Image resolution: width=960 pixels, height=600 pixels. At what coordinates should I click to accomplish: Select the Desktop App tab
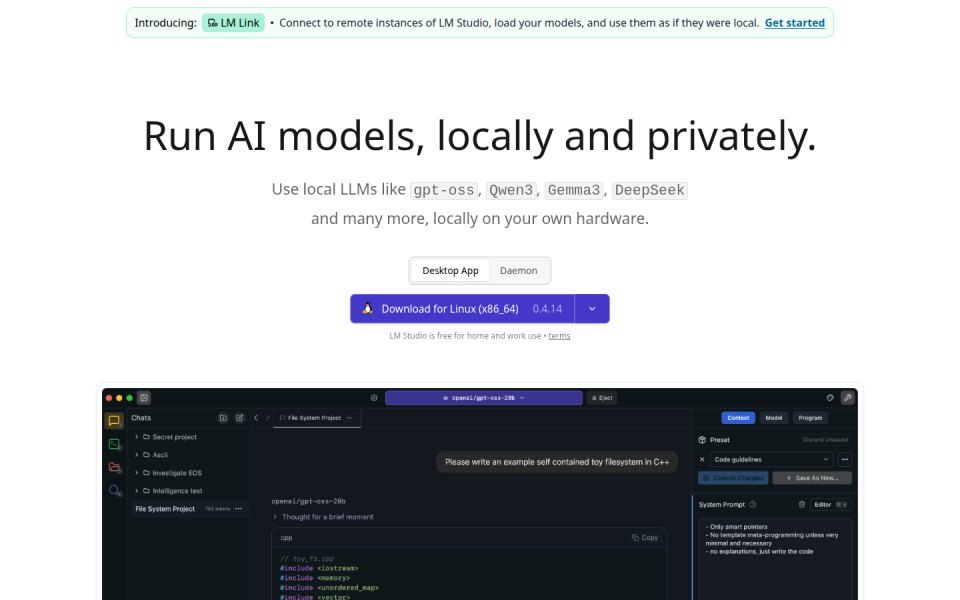pyautogui.click(x=450, y=271)
